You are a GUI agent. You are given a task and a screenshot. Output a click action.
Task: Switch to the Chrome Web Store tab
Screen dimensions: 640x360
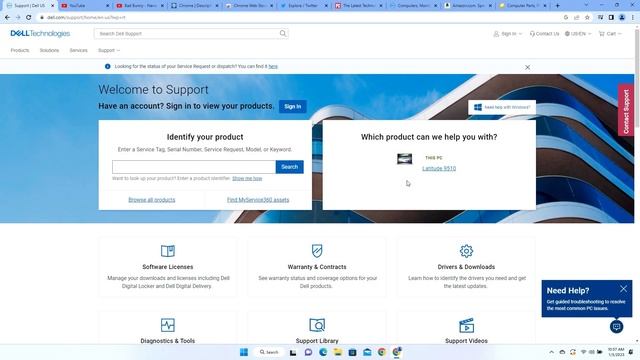coord(249,6)
